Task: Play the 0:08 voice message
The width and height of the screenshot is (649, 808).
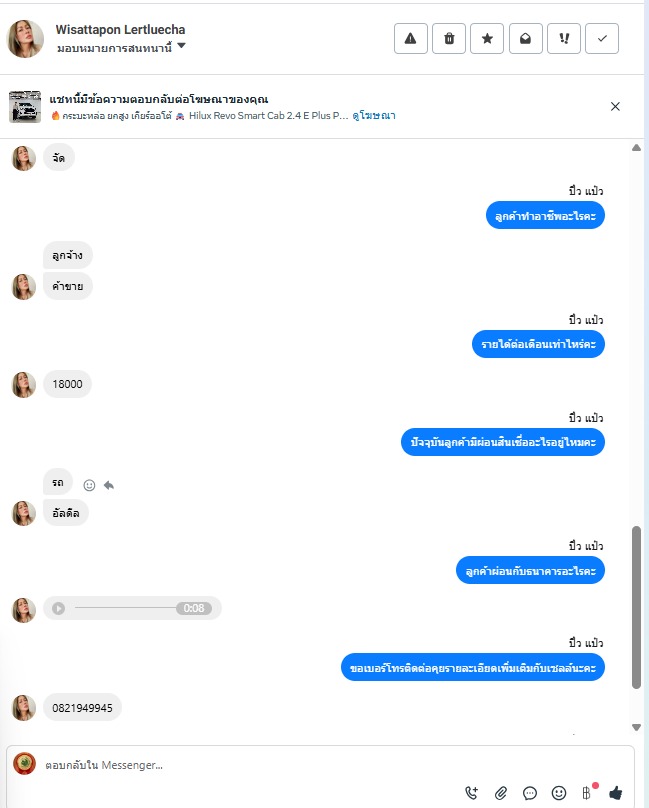Action: coord(58,609)
